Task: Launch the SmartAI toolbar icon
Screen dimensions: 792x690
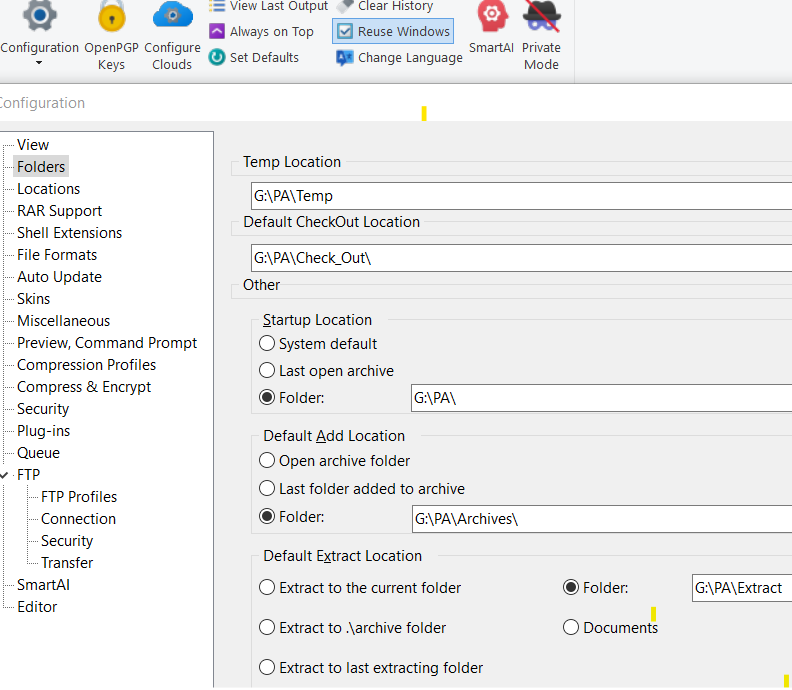Action: coord(491,16)
